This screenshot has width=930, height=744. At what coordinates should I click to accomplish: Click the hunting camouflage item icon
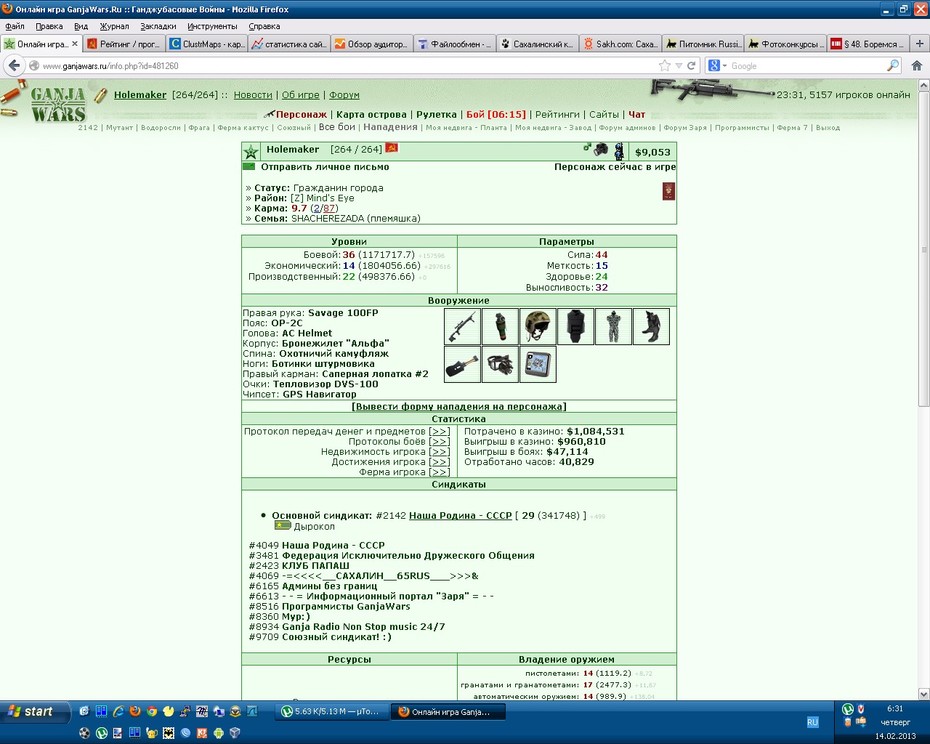pos(613,326)
